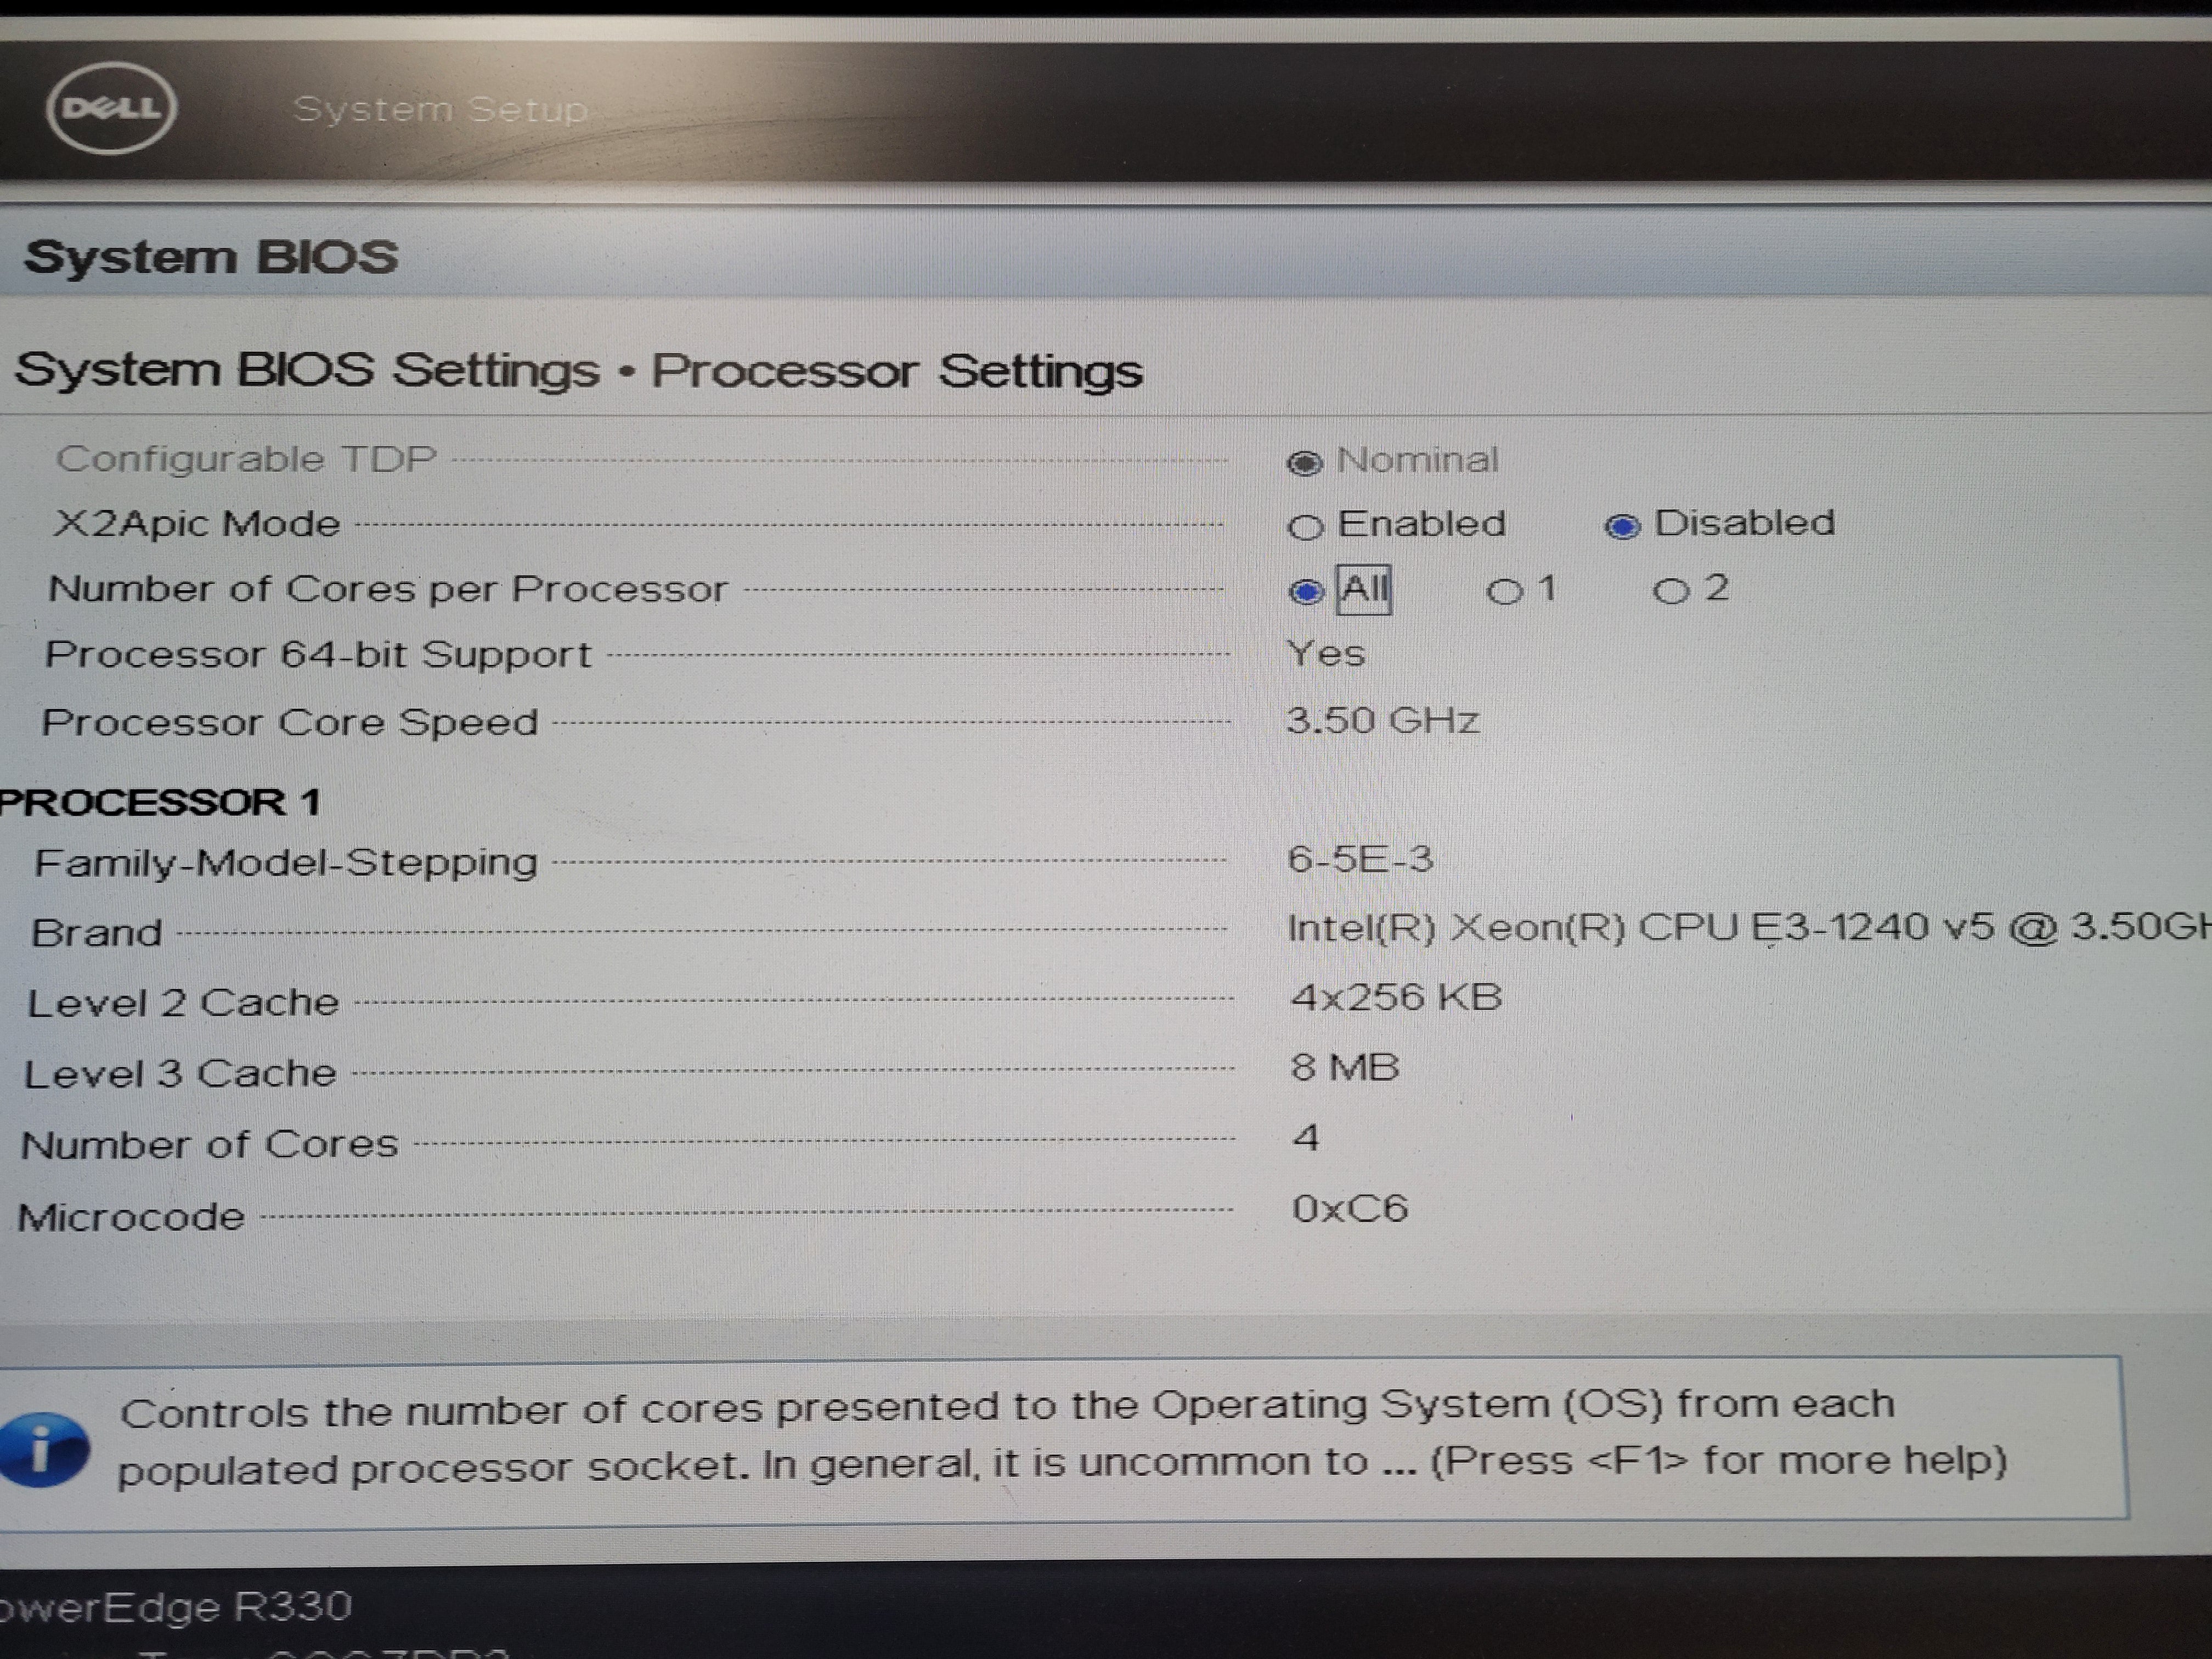
Task: Click the Processor Core Speed label
Action: point(290,722)
